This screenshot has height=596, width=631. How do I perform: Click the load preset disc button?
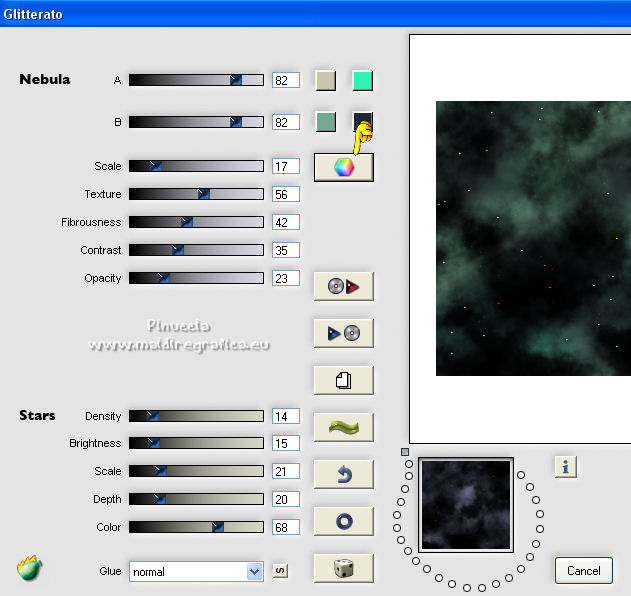[343, 286]
